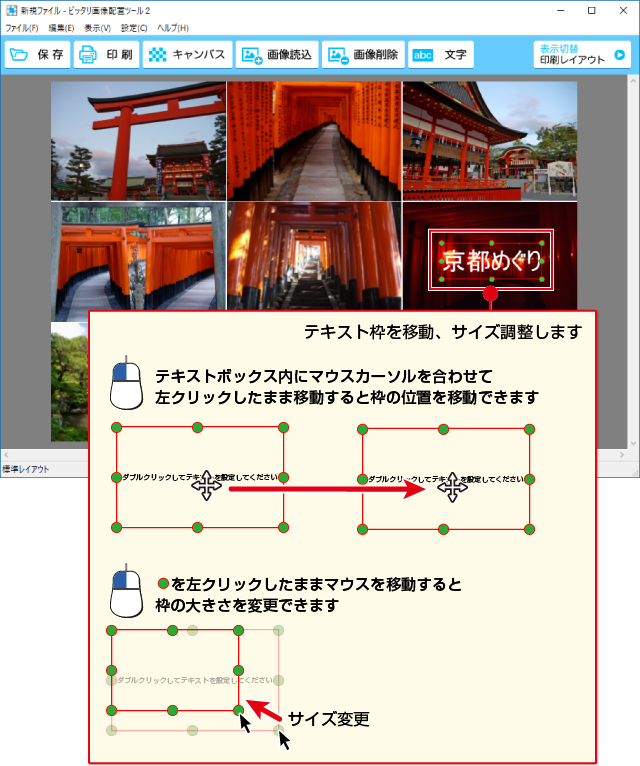
Task: Click the horizontal scrollbar right arrow
Action: click(622, 455)
